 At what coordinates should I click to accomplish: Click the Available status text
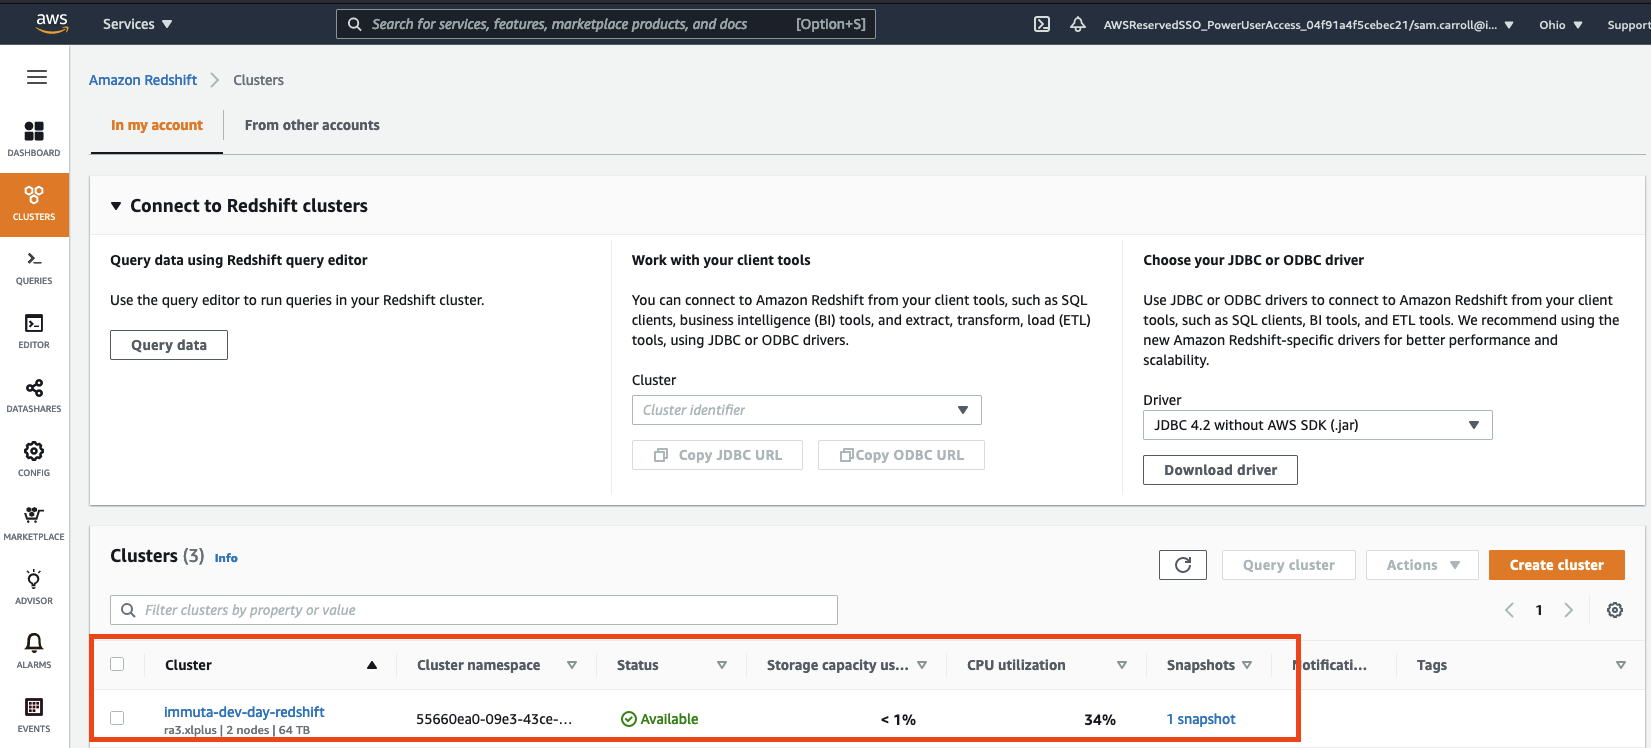(x=669, y=719)
